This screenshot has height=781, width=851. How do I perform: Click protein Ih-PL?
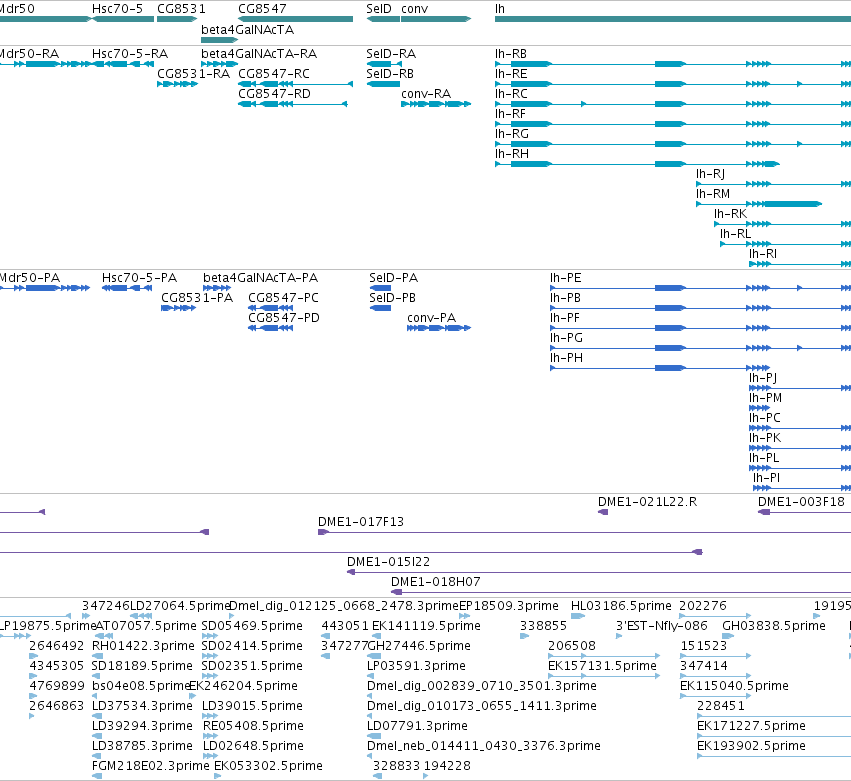[x=764, y=458]
